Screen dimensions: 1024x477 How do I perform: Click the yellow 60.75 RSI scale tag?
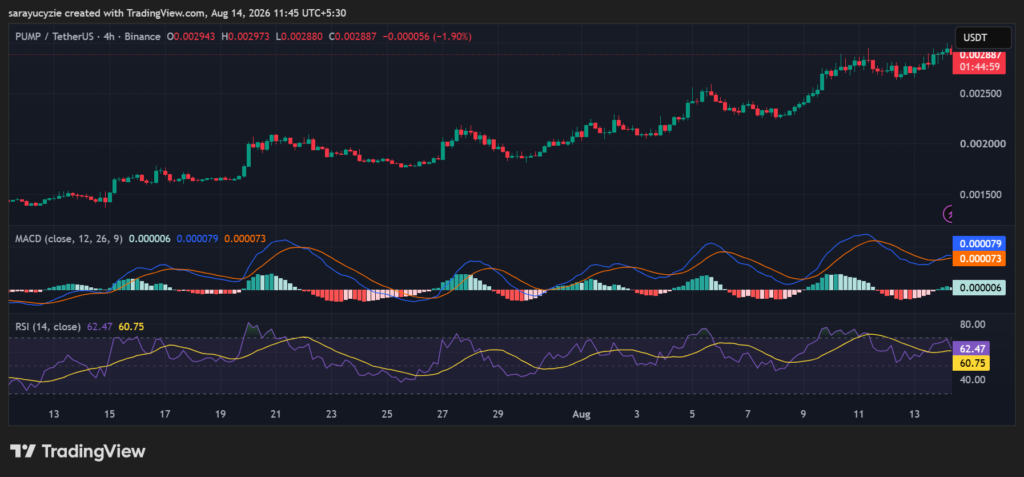tap(972, 363)
